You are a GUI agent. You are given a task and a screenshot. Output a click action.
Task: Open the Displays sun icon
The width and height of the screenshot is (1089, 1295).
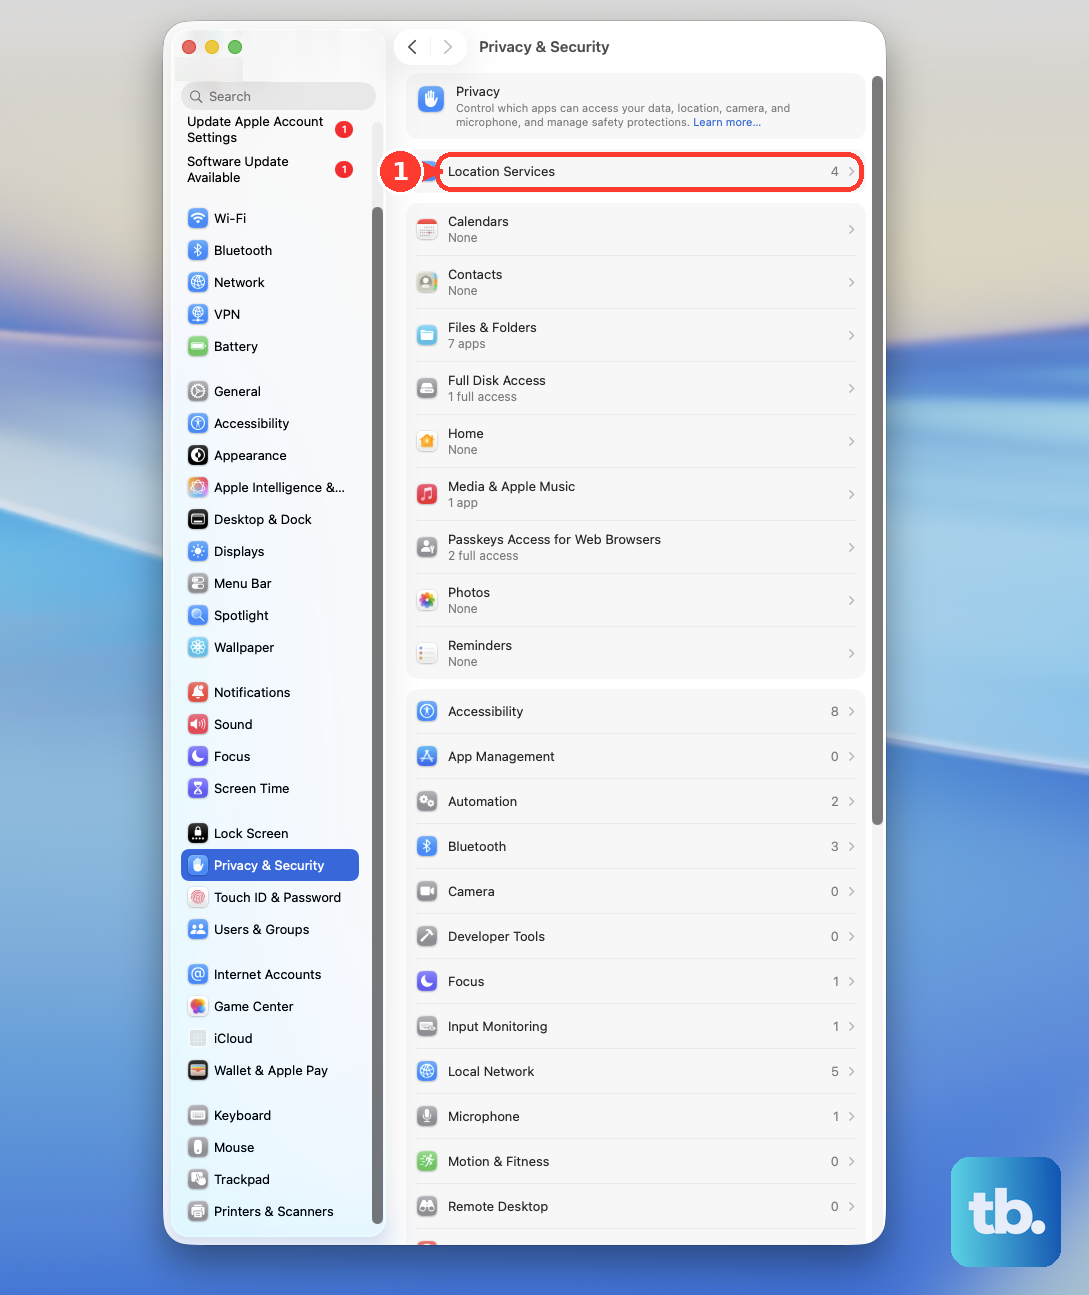[198, 551]
